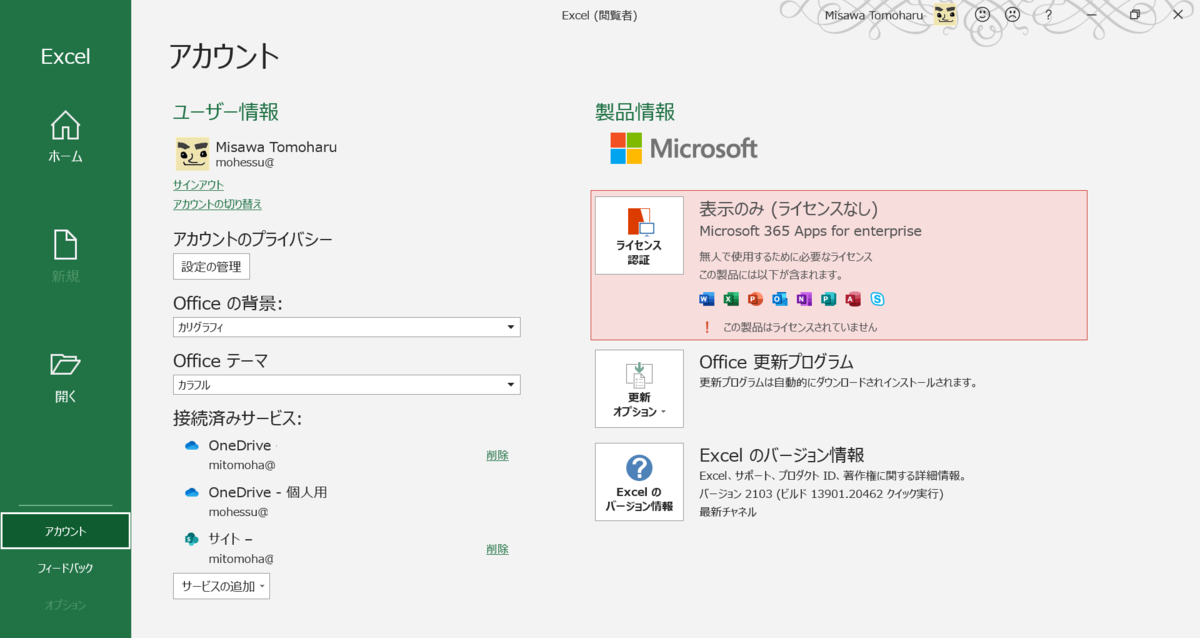Select the オプション menu item

(65, 605)
